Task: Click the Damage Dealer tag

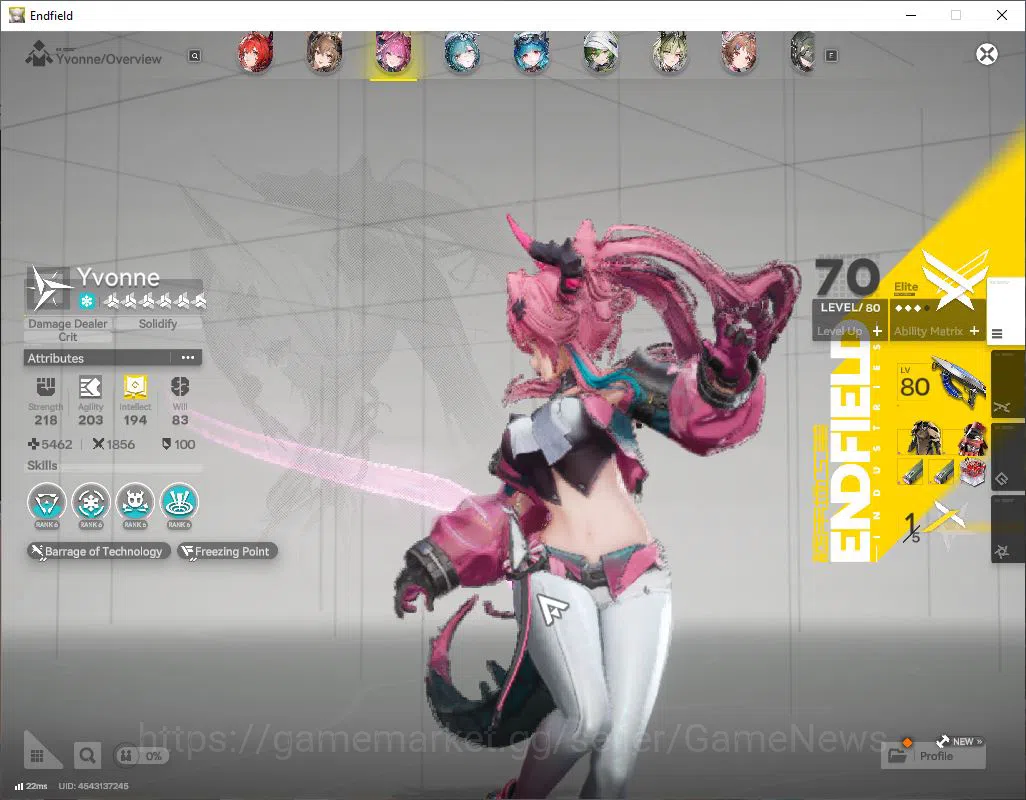Action: coord(67,324)
